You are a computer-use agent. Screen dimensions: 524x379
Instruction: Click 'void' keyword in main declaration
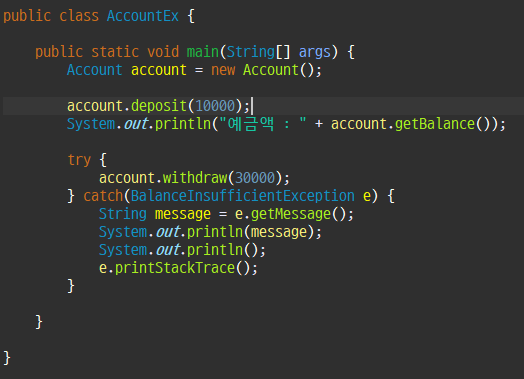pyautogui.click(x=163, y=52)
